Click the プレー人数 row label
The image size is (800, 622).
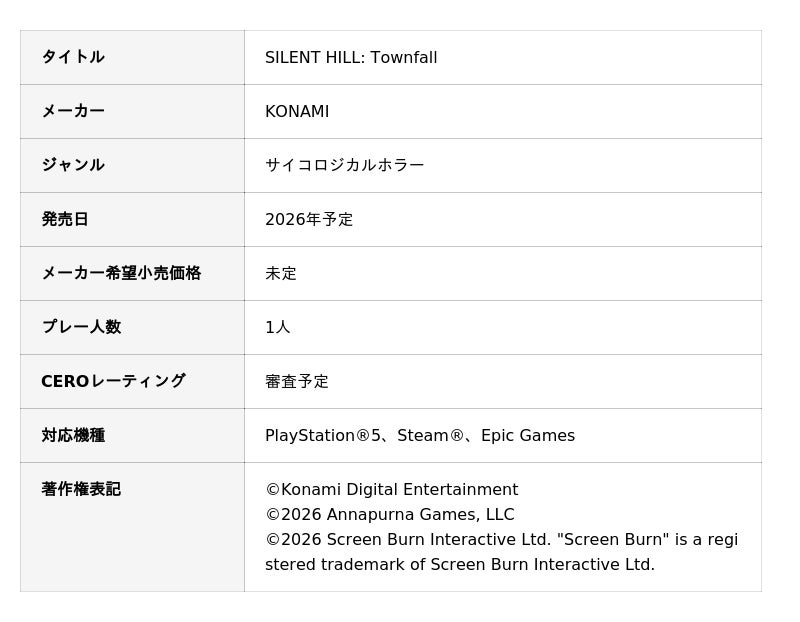point(81,327)
